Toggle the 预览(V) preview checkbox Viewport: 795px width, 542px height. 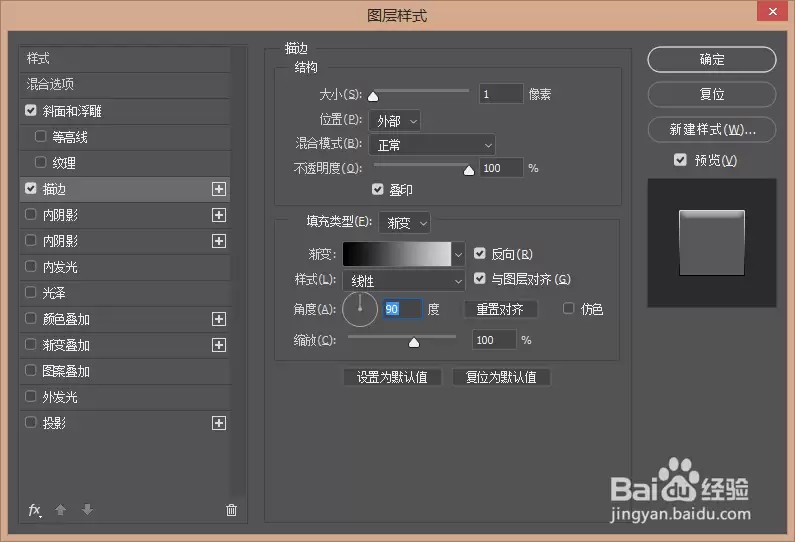680,160
